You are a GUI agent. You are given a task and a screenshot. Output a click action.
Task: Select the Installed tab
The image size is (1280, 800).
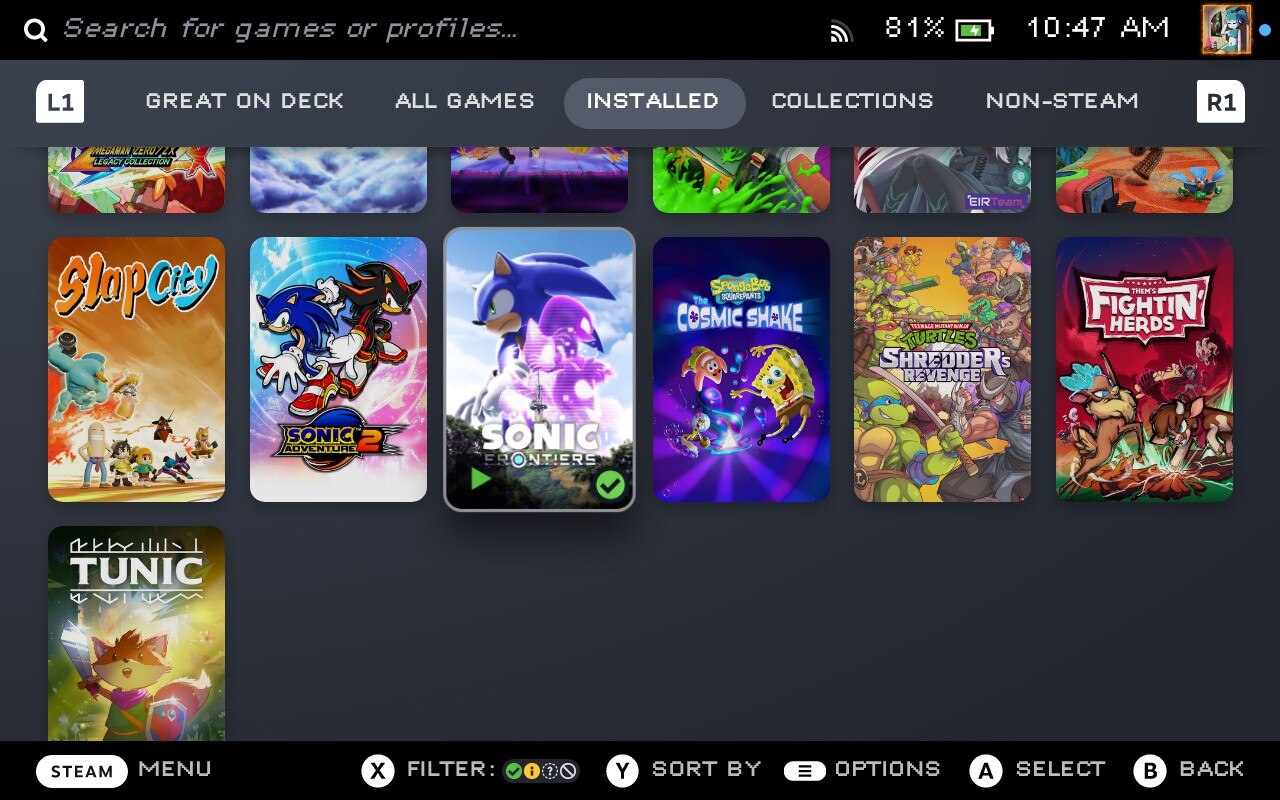tap(654, 102)
